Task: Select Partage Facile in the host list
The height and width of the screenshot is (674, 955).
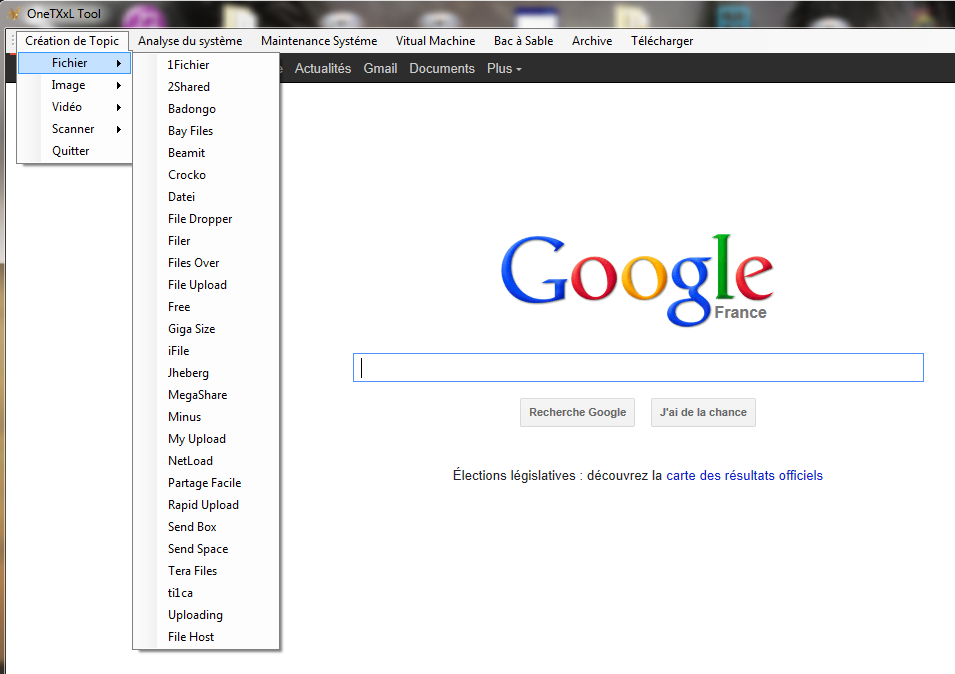Action: (x=206, y=483)
